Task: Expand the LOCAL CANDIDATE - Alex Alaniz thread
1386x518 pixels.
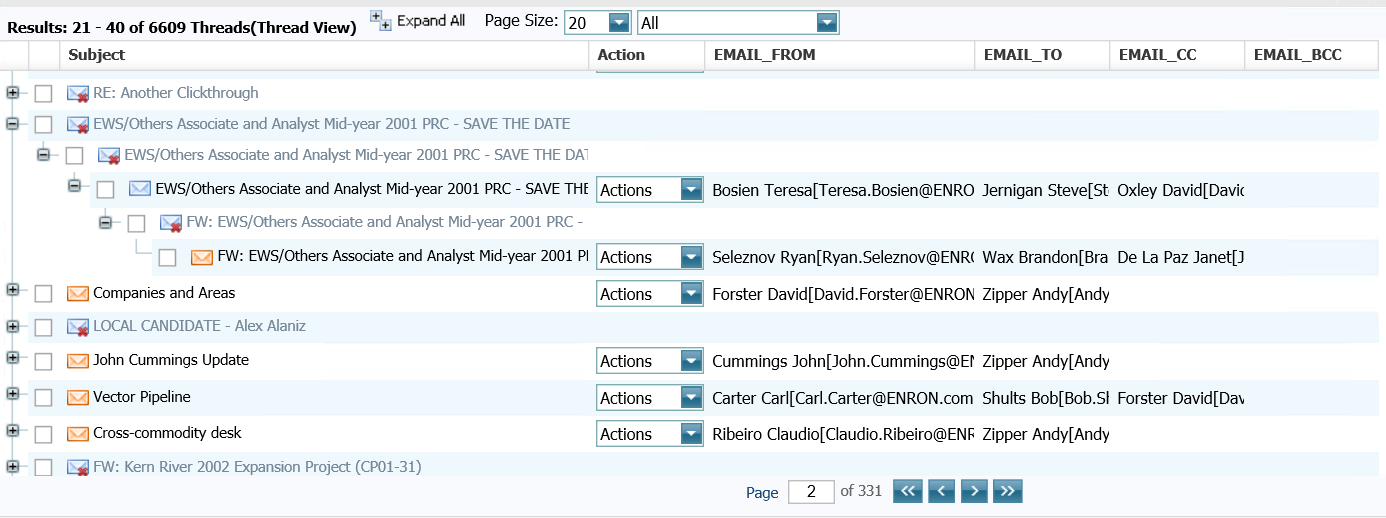Action: (x=13, y=326)
